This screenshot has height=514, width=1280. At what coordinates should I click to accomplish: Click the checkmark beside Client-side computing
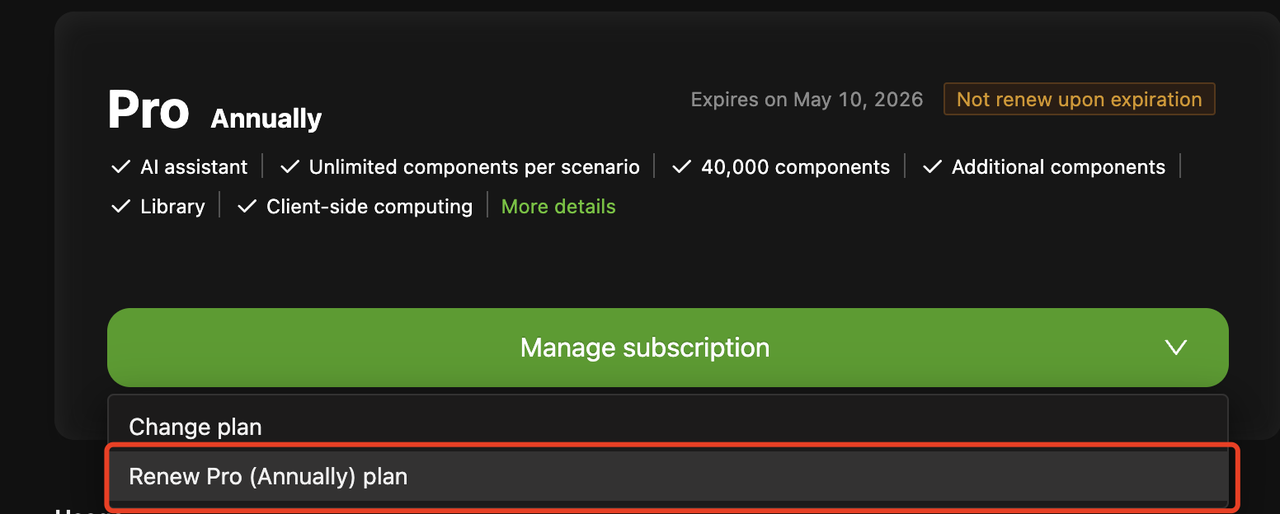(x=247, y=207)
